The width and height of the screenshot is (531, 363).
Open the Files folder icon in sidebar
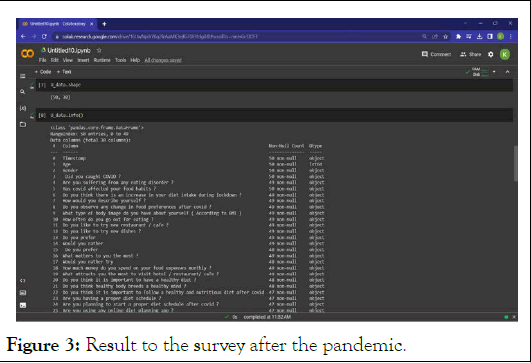click(23, 124)
